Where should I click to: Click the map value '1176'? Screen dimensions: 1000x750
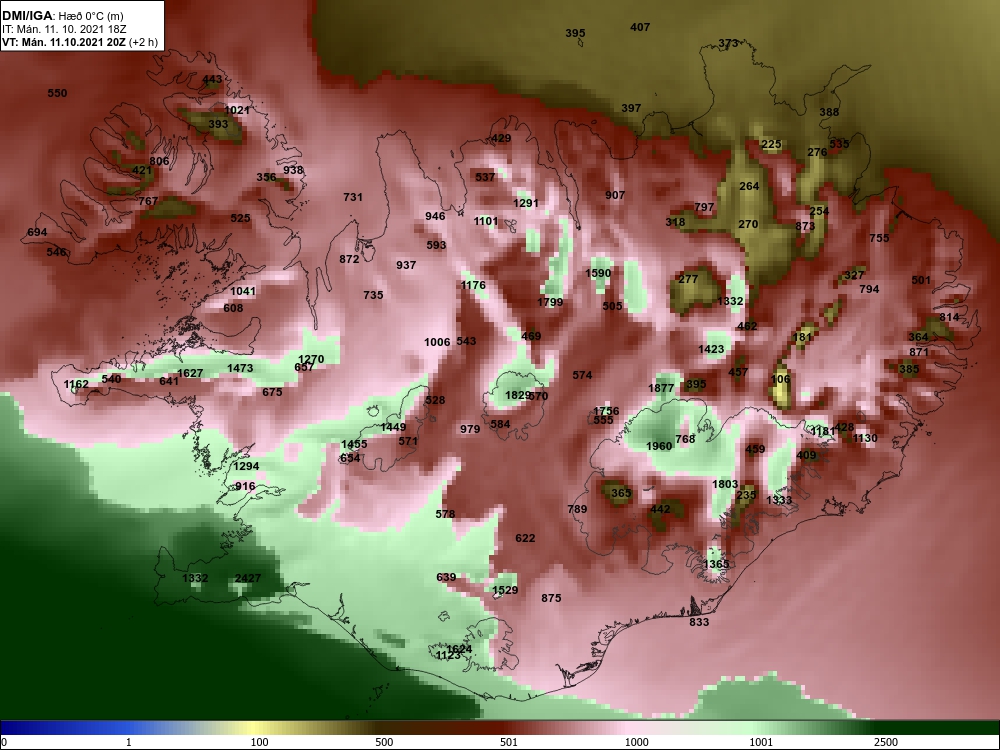pyautogui.click(x=473, y=285)
